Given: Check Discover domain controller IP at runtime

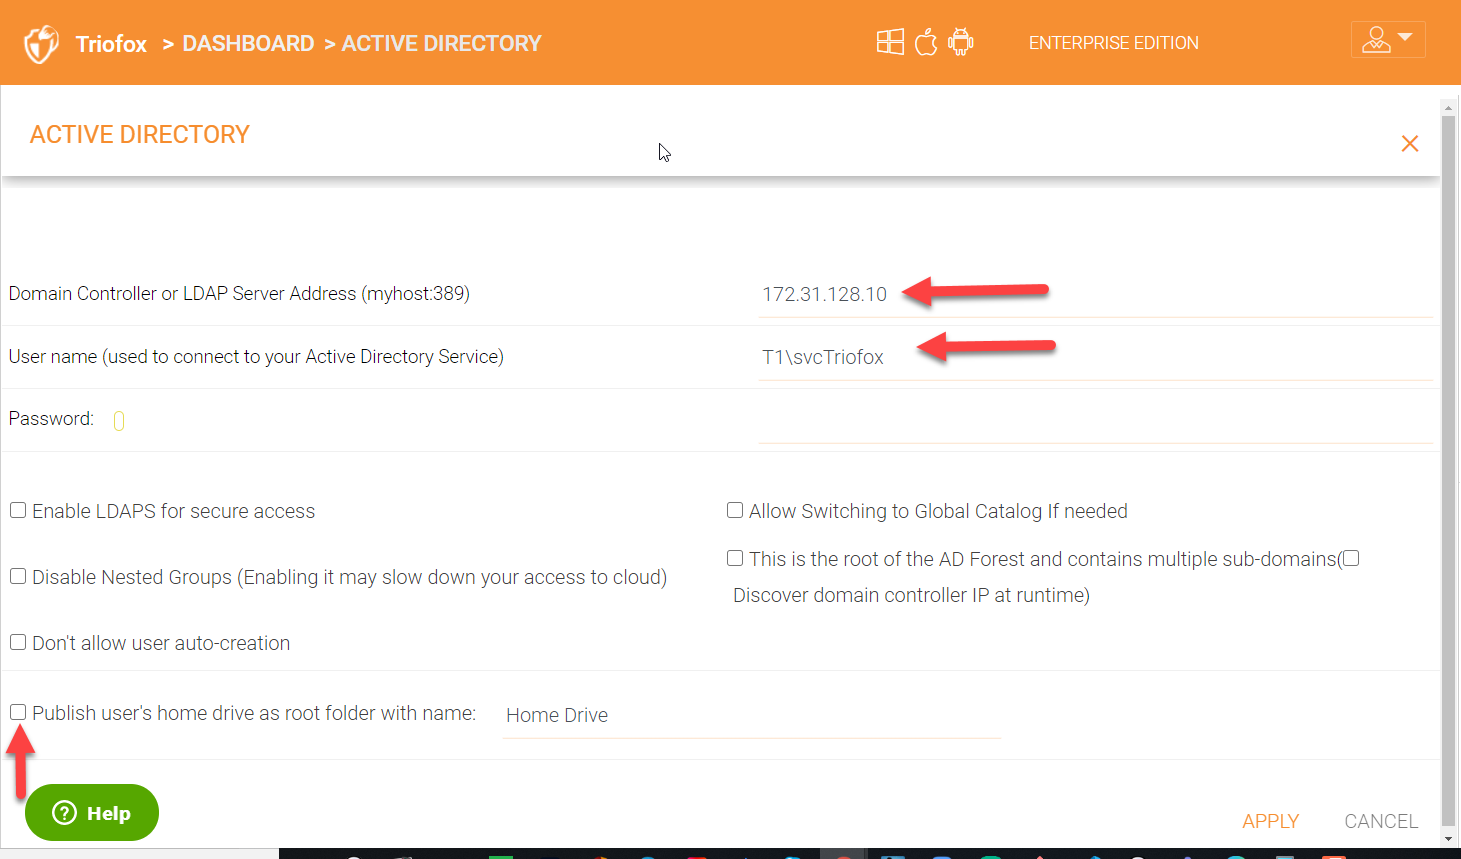Looking at the screenshot, I should click(1351, 558).
